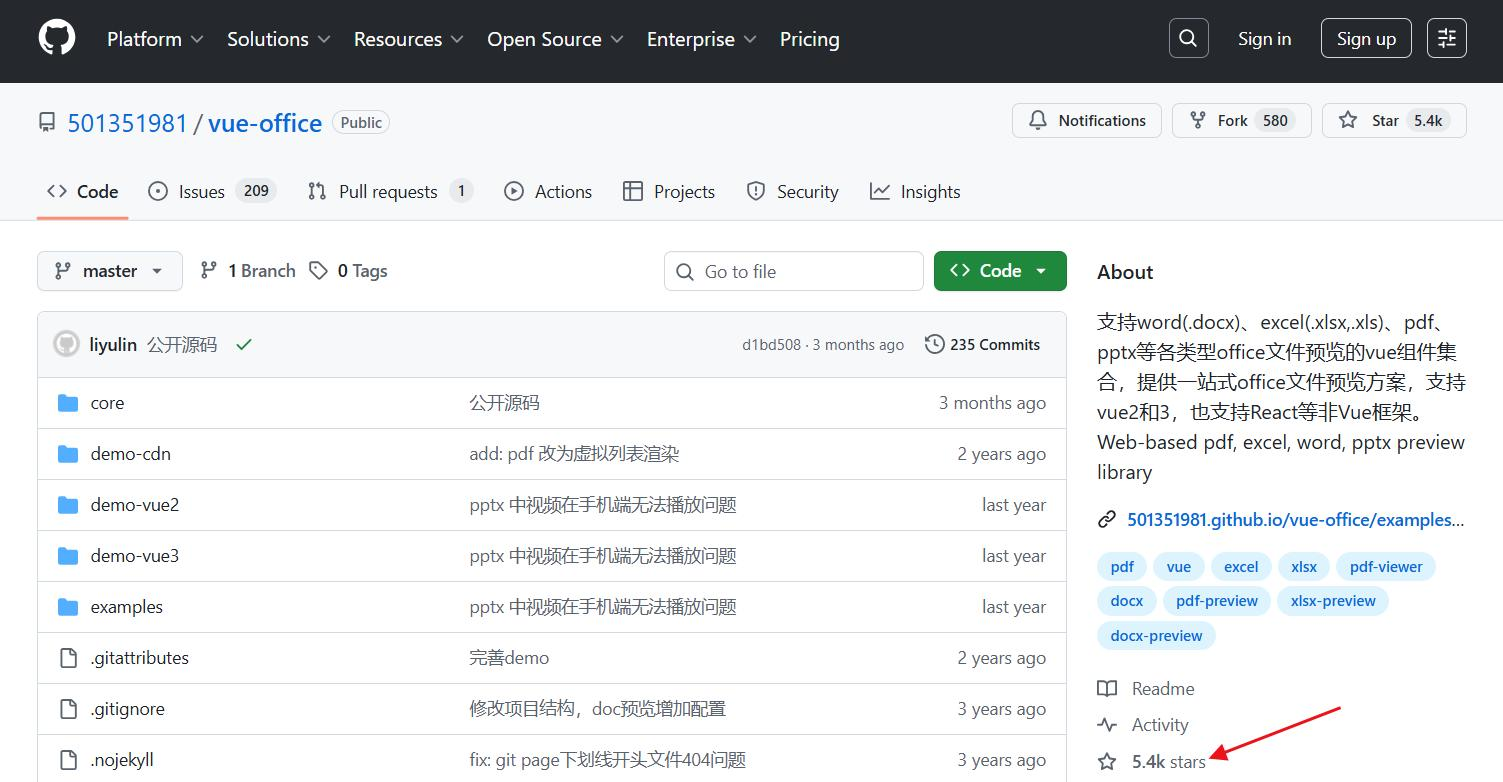Viewport: 1503px width, 782px height.
Task: View the 1 Branch list
Action: click(x=248, y=271)
